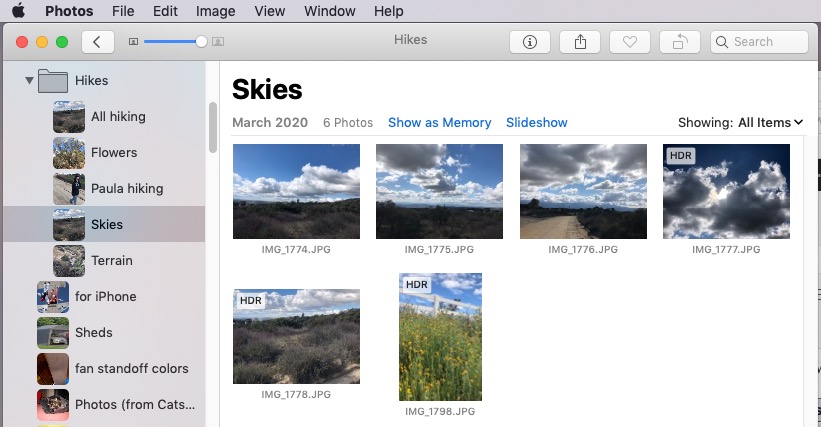Click the March 2020 date text
This screenshot has width=821, height=427.
click(x=270, y=122)
